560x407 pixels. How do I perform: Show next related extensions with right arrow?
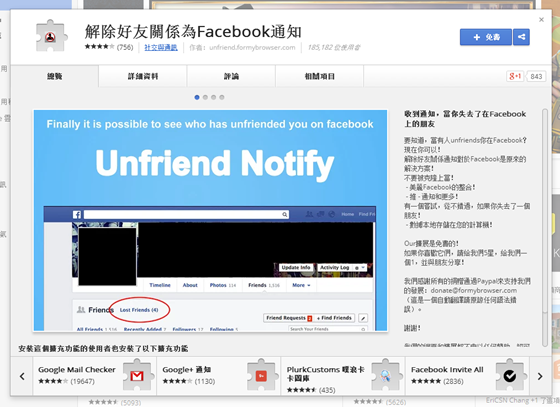click(540, 376)
